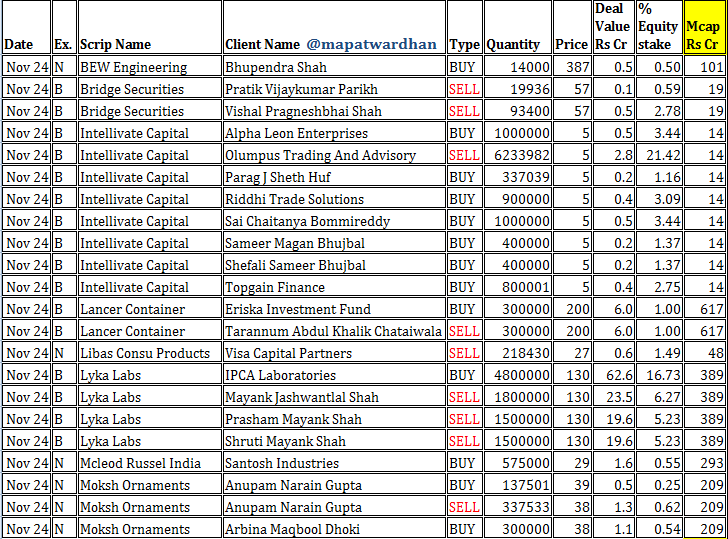Select quantity '218430' cell
This screenshot has height=539, width=728.
518,353
